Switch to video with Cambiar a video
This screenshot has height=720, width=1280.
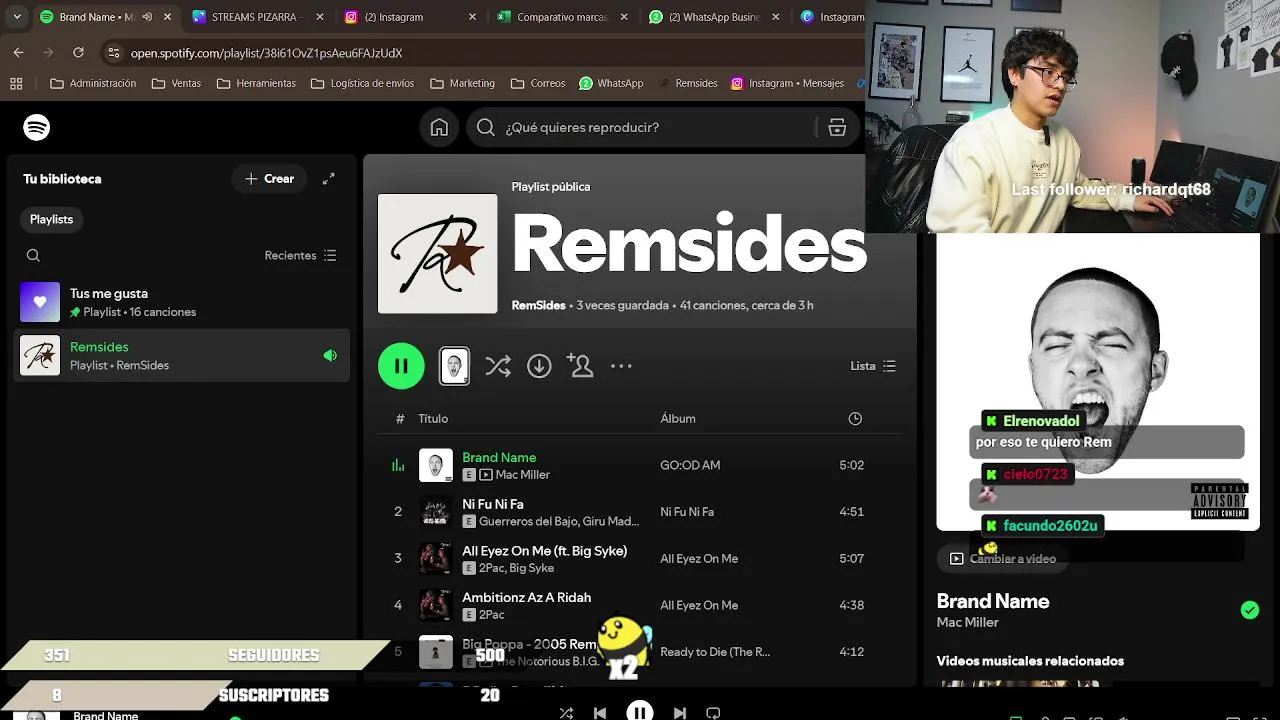tap(1003, 559)
